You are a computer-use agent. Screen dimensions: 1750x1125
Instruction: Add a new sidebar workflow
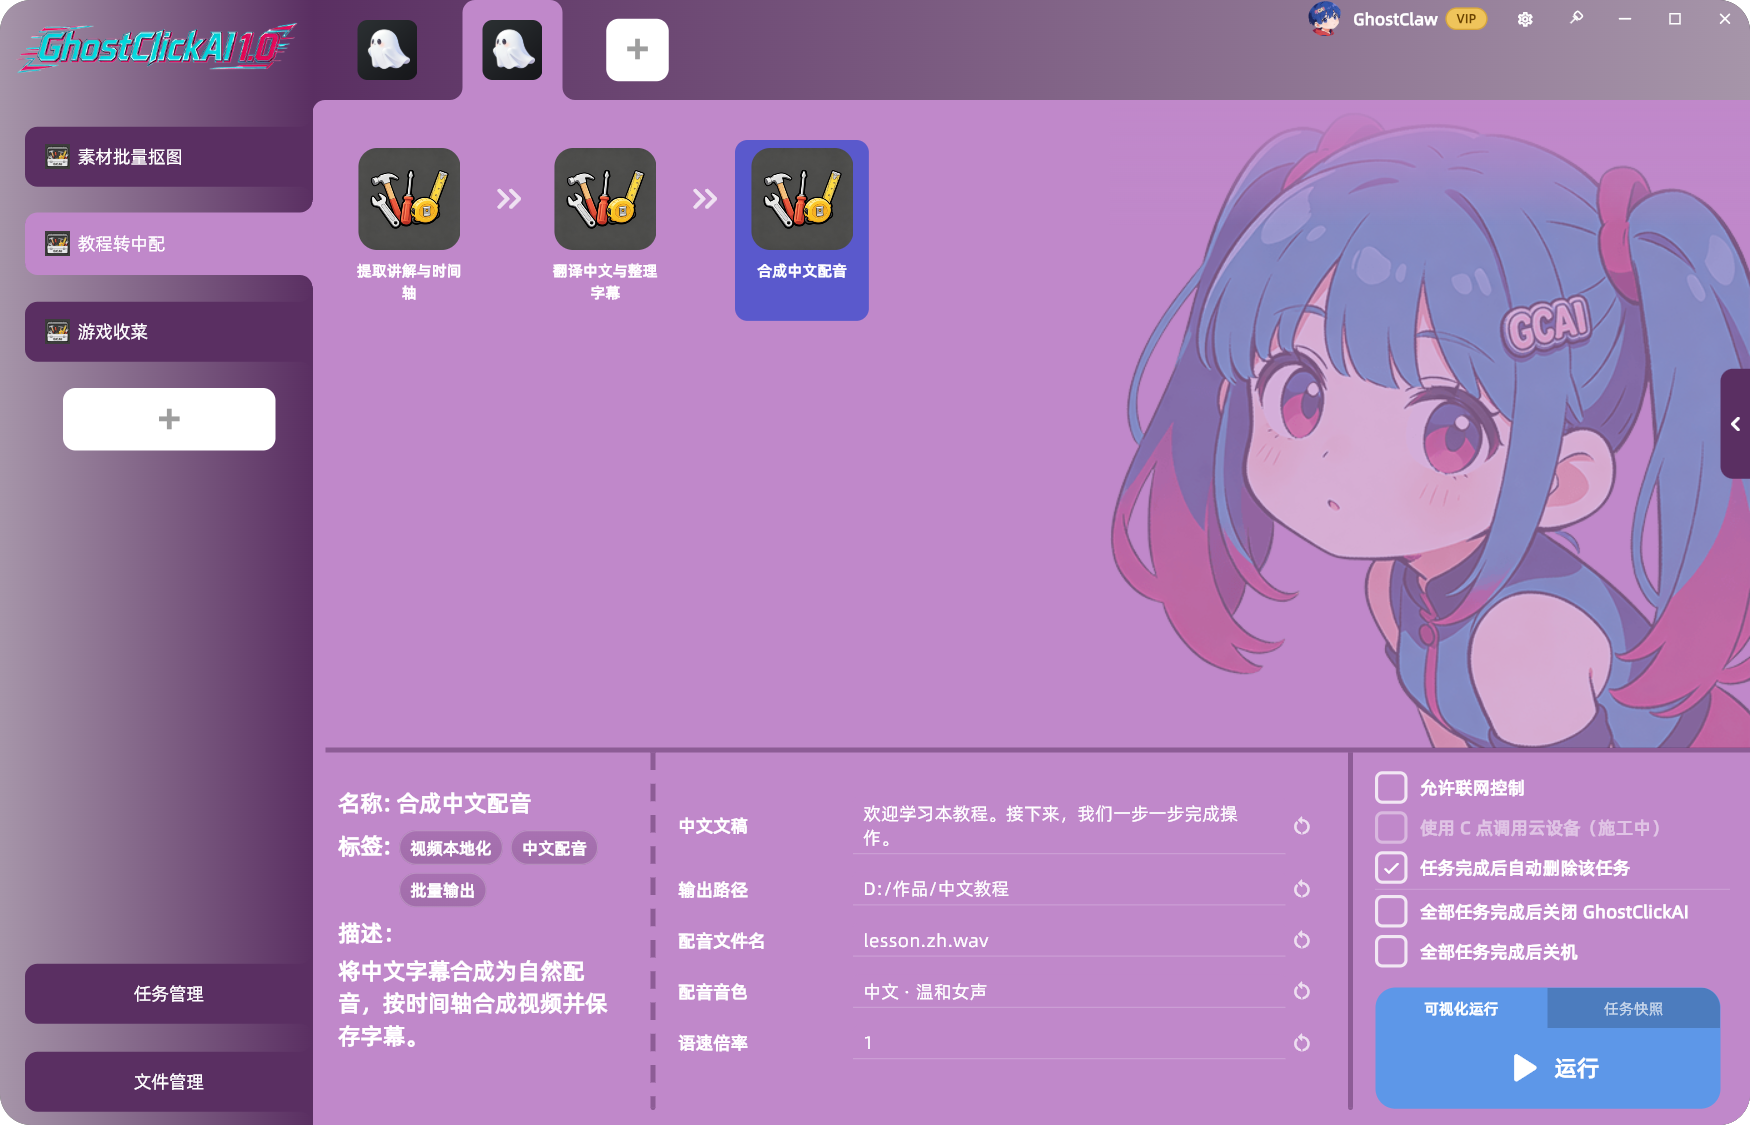coord(169,419)
